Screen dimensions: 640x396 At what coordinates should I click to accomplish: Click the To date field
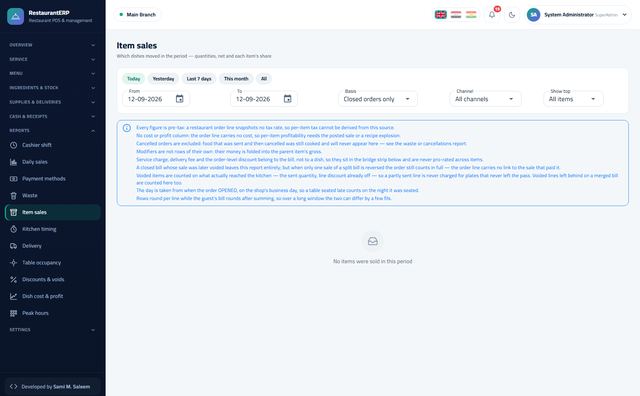264,99
